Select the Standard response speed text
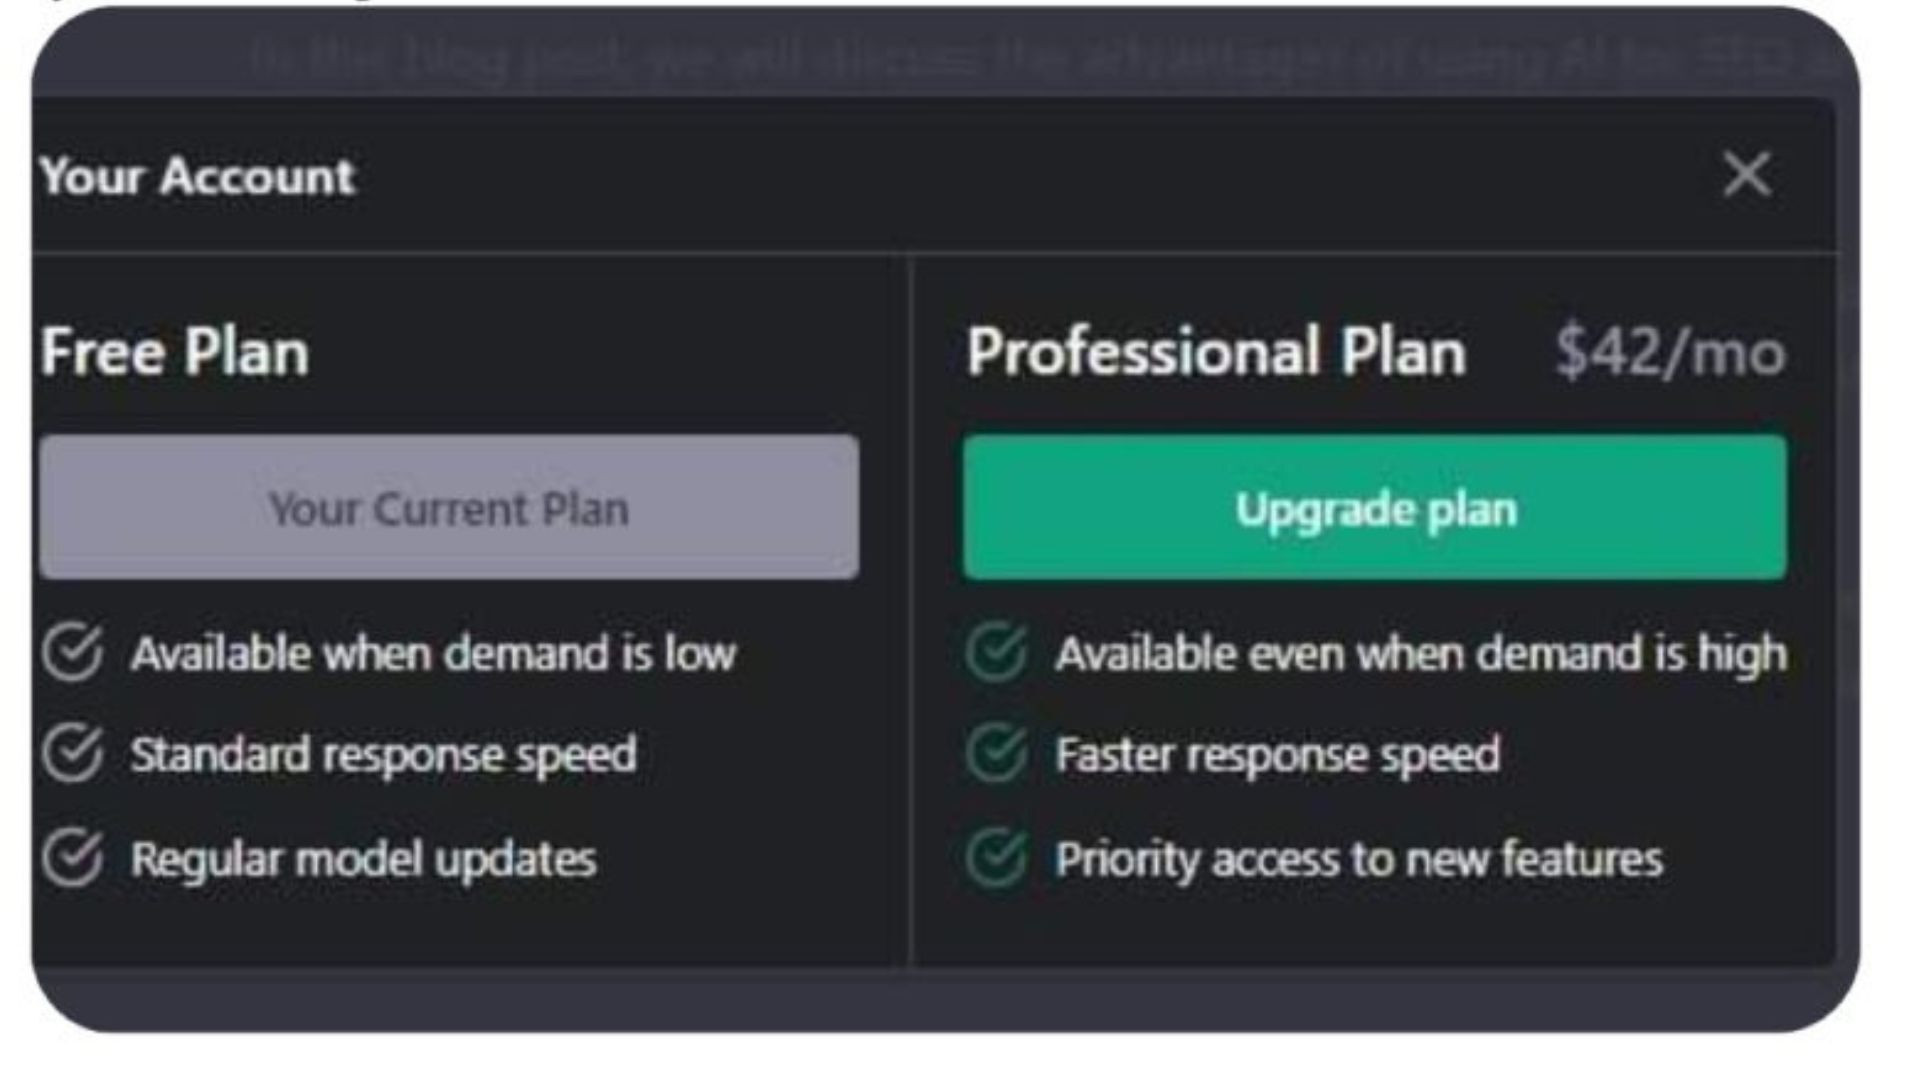This screenshot has width=1920, height=1080. pyautogui.click(x=383, y=755)
